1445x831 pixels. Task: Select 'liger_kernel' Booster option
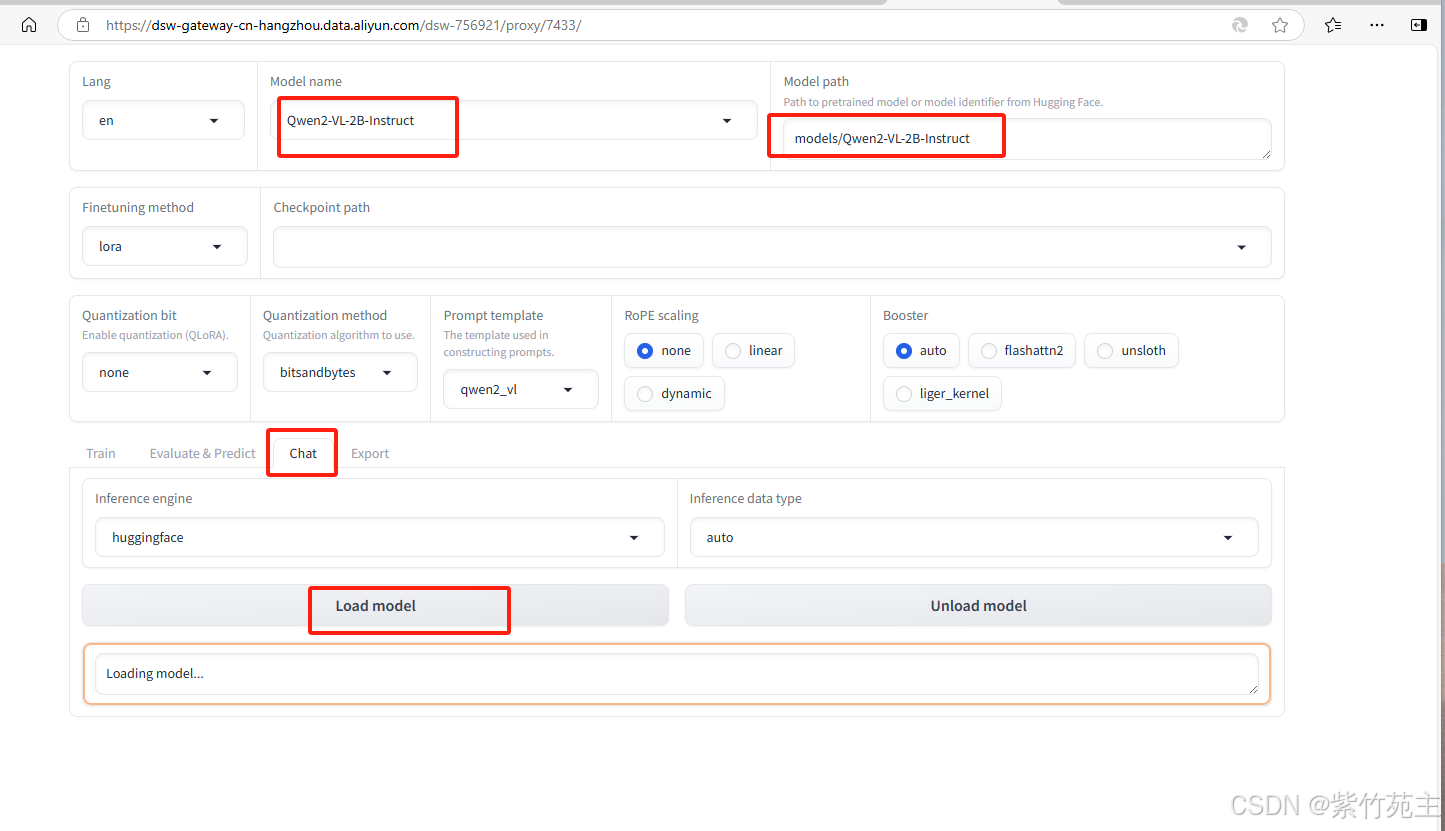[942, 394]
